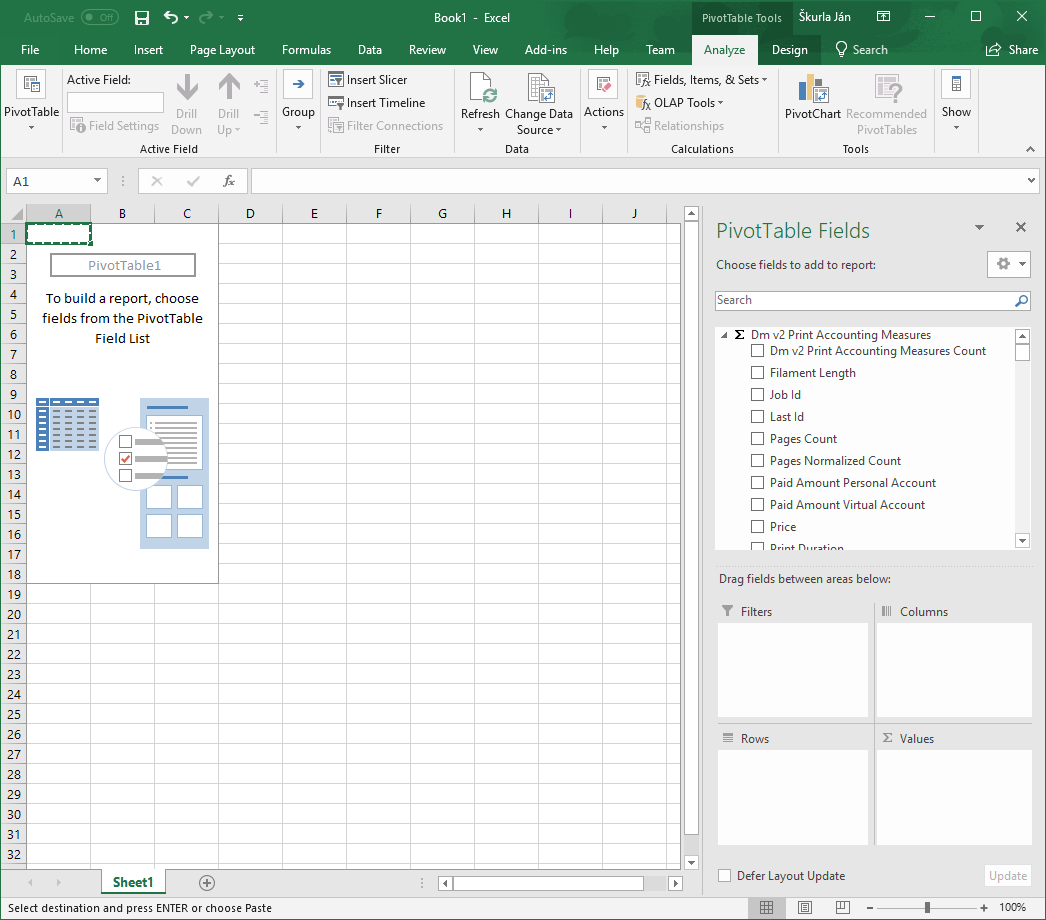
Task: Open Fields, Items, & Sets menu
Action: [x=702, y=79]
